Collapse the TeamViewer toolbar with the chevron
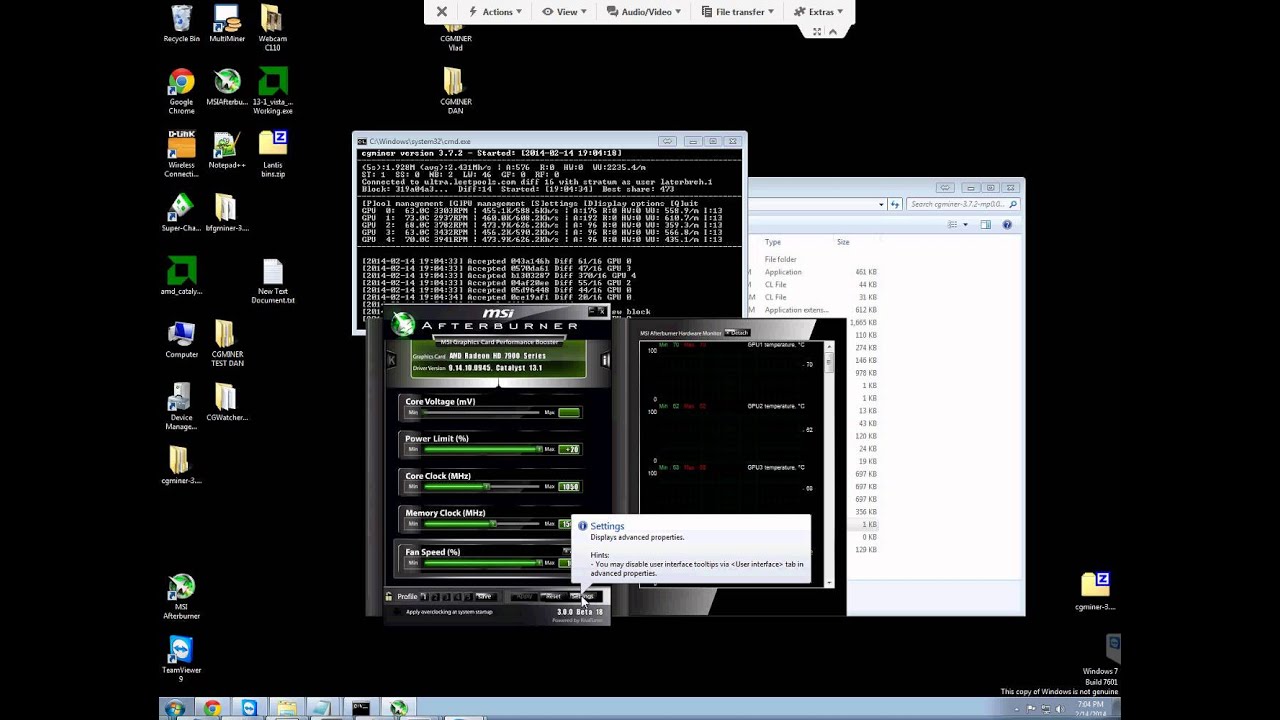The width and height of the screenshot is (1280, 720). 832,32
